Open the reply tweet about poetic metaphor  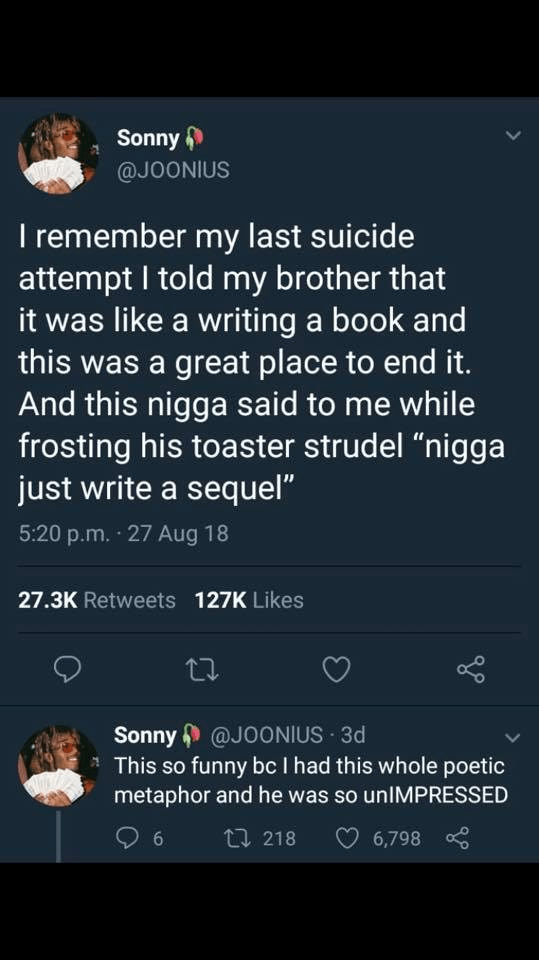(311, 780)
